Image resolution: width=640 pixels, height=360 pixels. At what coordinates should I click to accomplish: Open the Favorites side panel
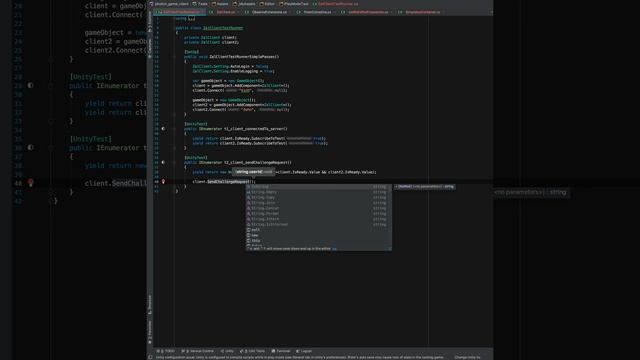tap(150, 331)
